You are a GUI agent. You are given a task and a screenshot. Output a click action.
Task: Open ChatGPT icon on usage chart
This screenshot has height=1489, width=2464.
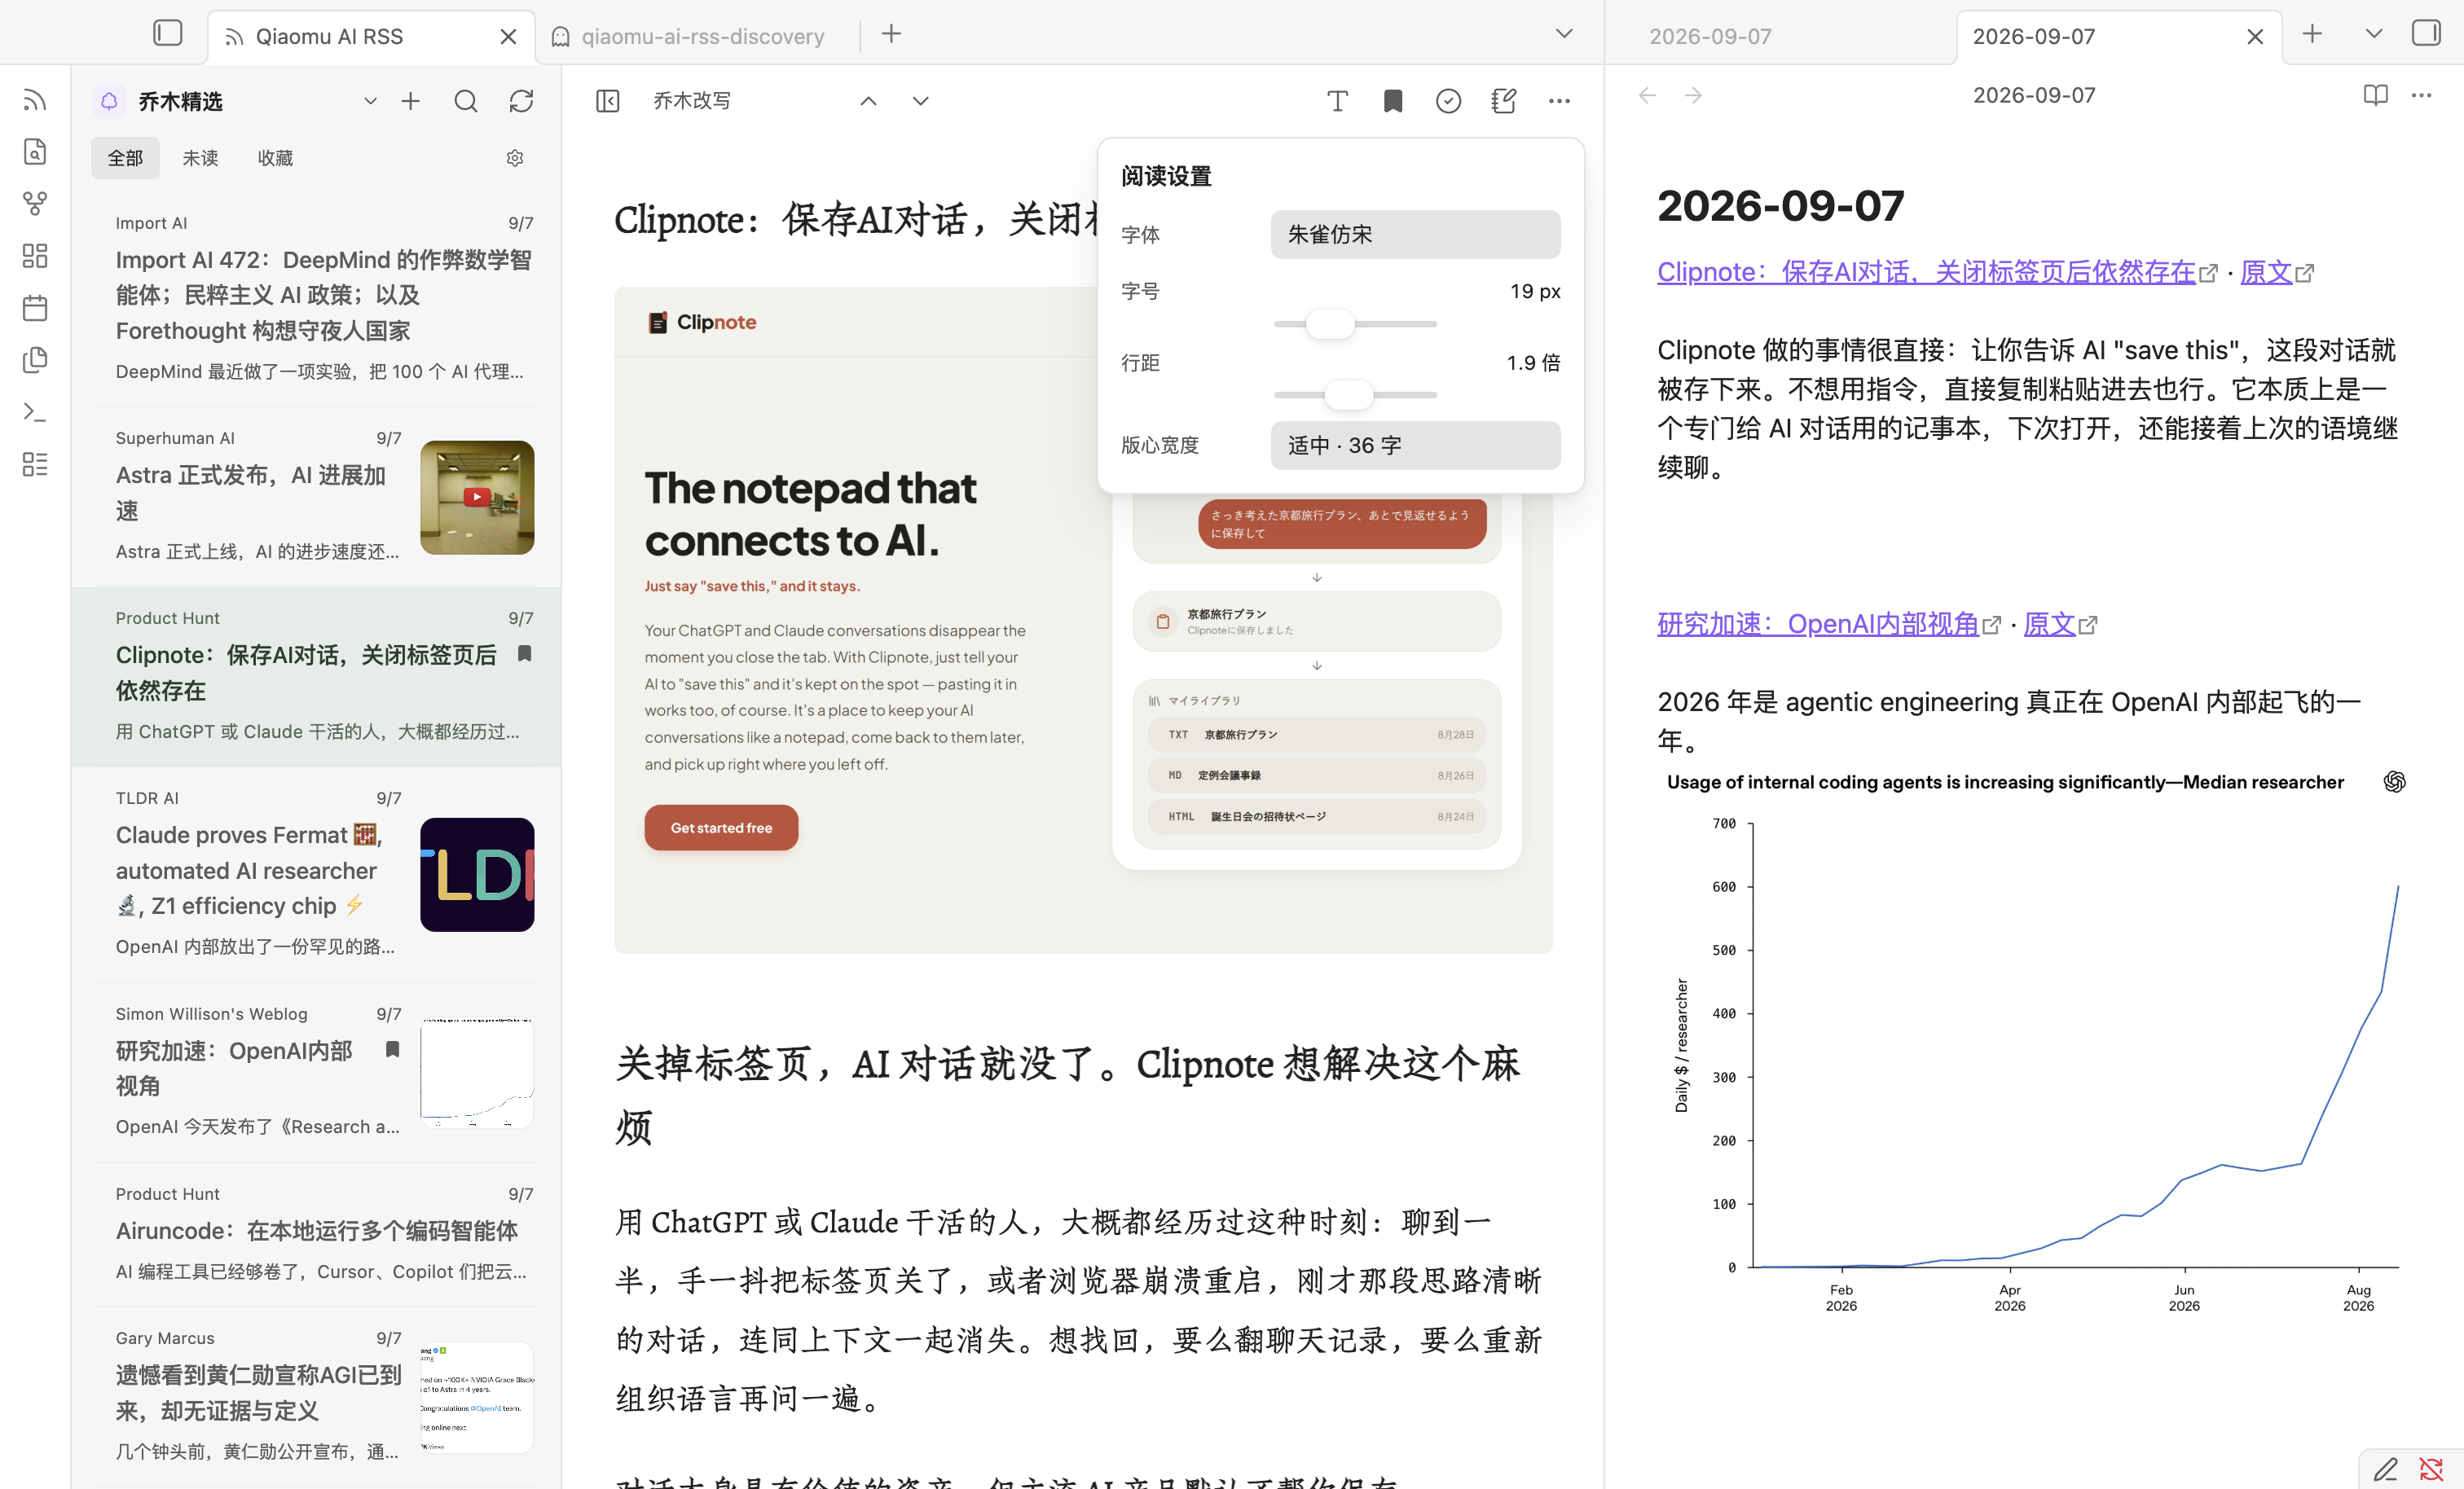click(x=2395, y=782)
